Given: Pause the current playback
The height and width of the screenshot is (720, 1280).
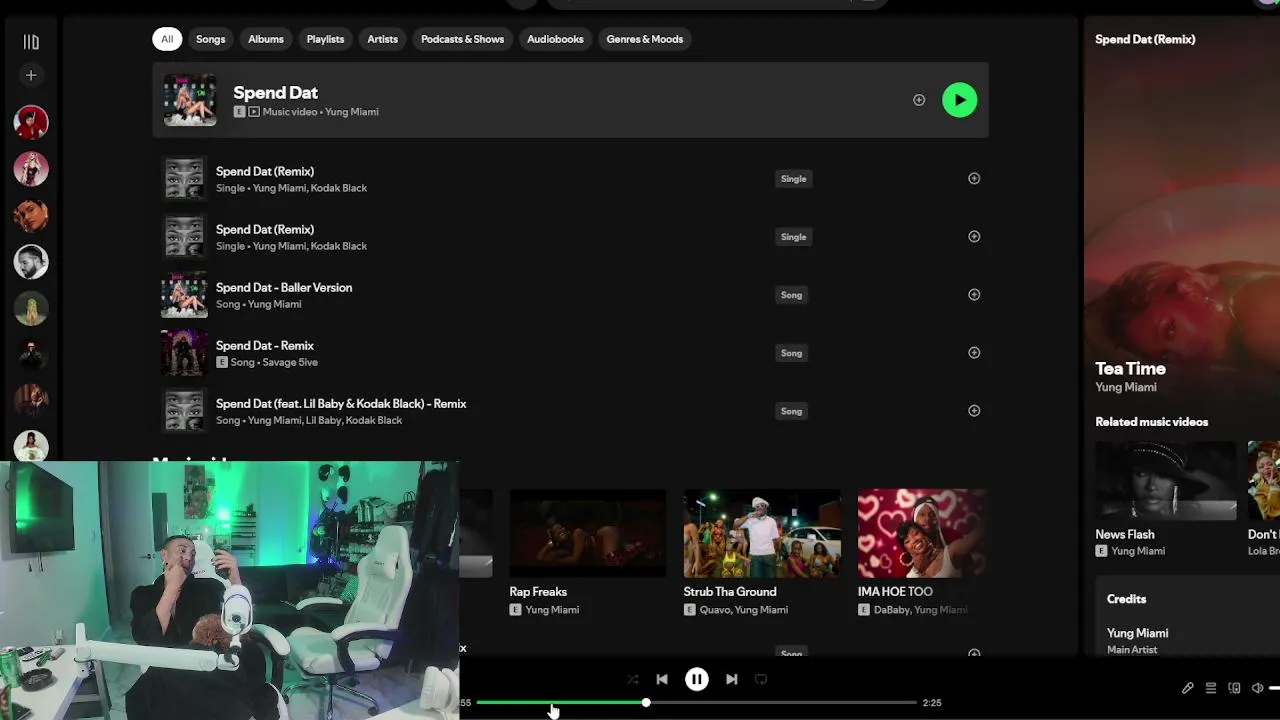Looking at the screenshot, I should pos(697,679).
